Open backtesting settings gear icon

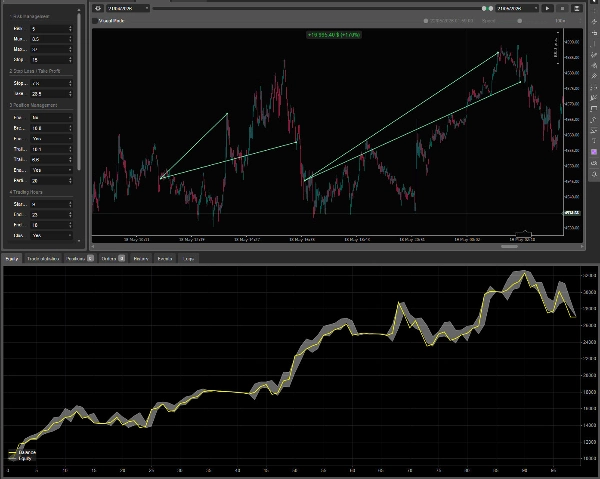[x=98, y=8]
